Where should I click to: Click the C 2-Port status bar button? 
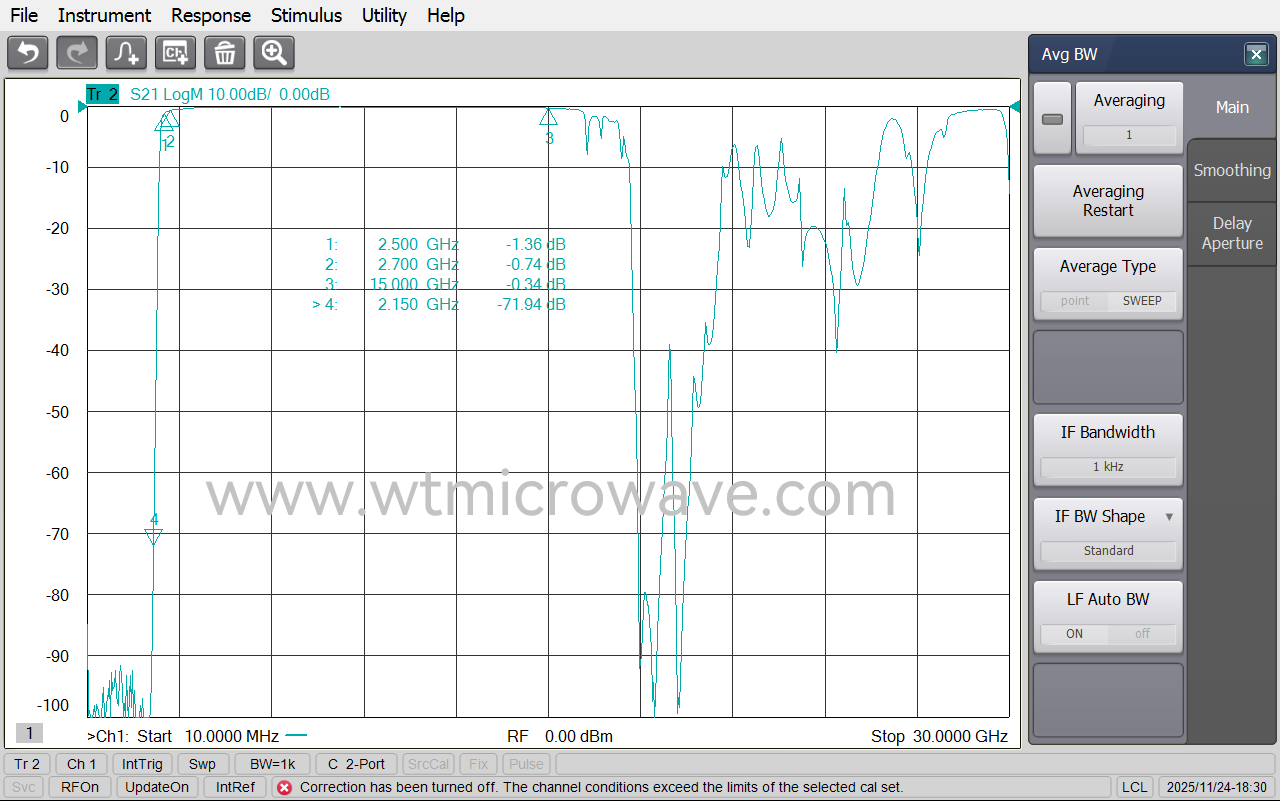pos(356,764)
